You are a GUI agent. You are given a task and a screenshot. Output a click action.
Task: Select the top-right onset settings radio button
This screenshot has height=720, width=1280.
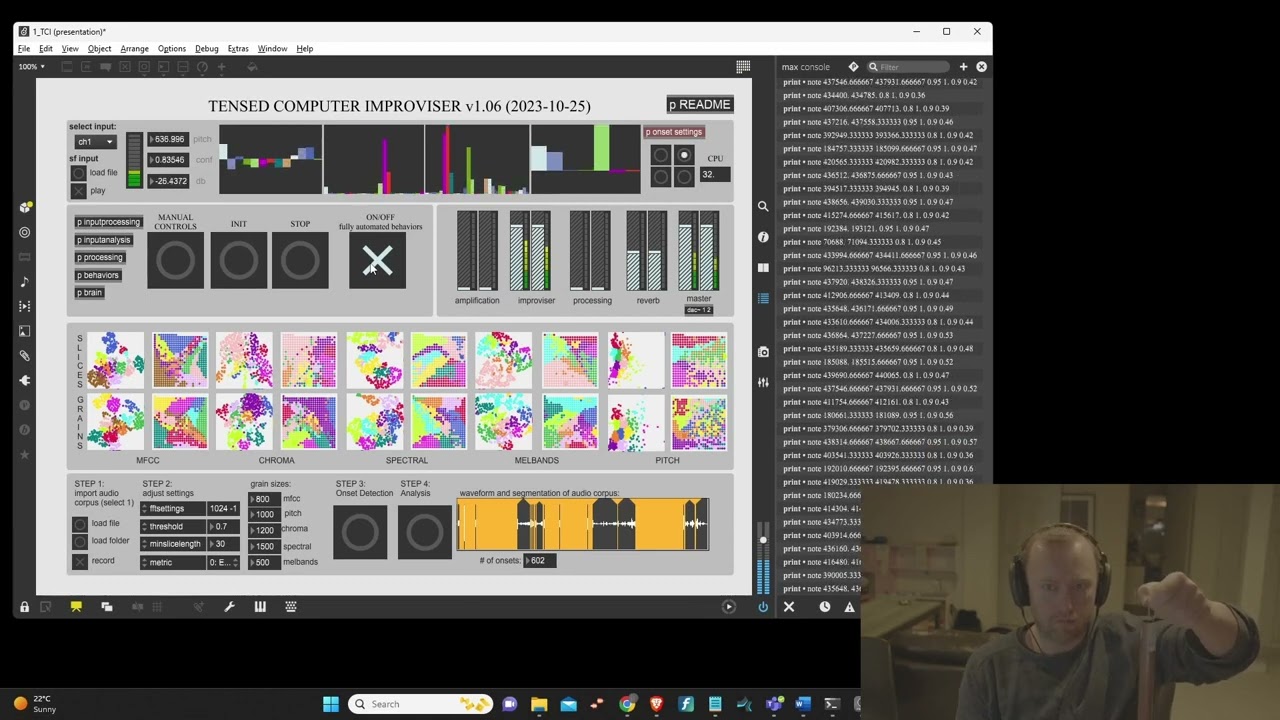[x=684, y=155]
